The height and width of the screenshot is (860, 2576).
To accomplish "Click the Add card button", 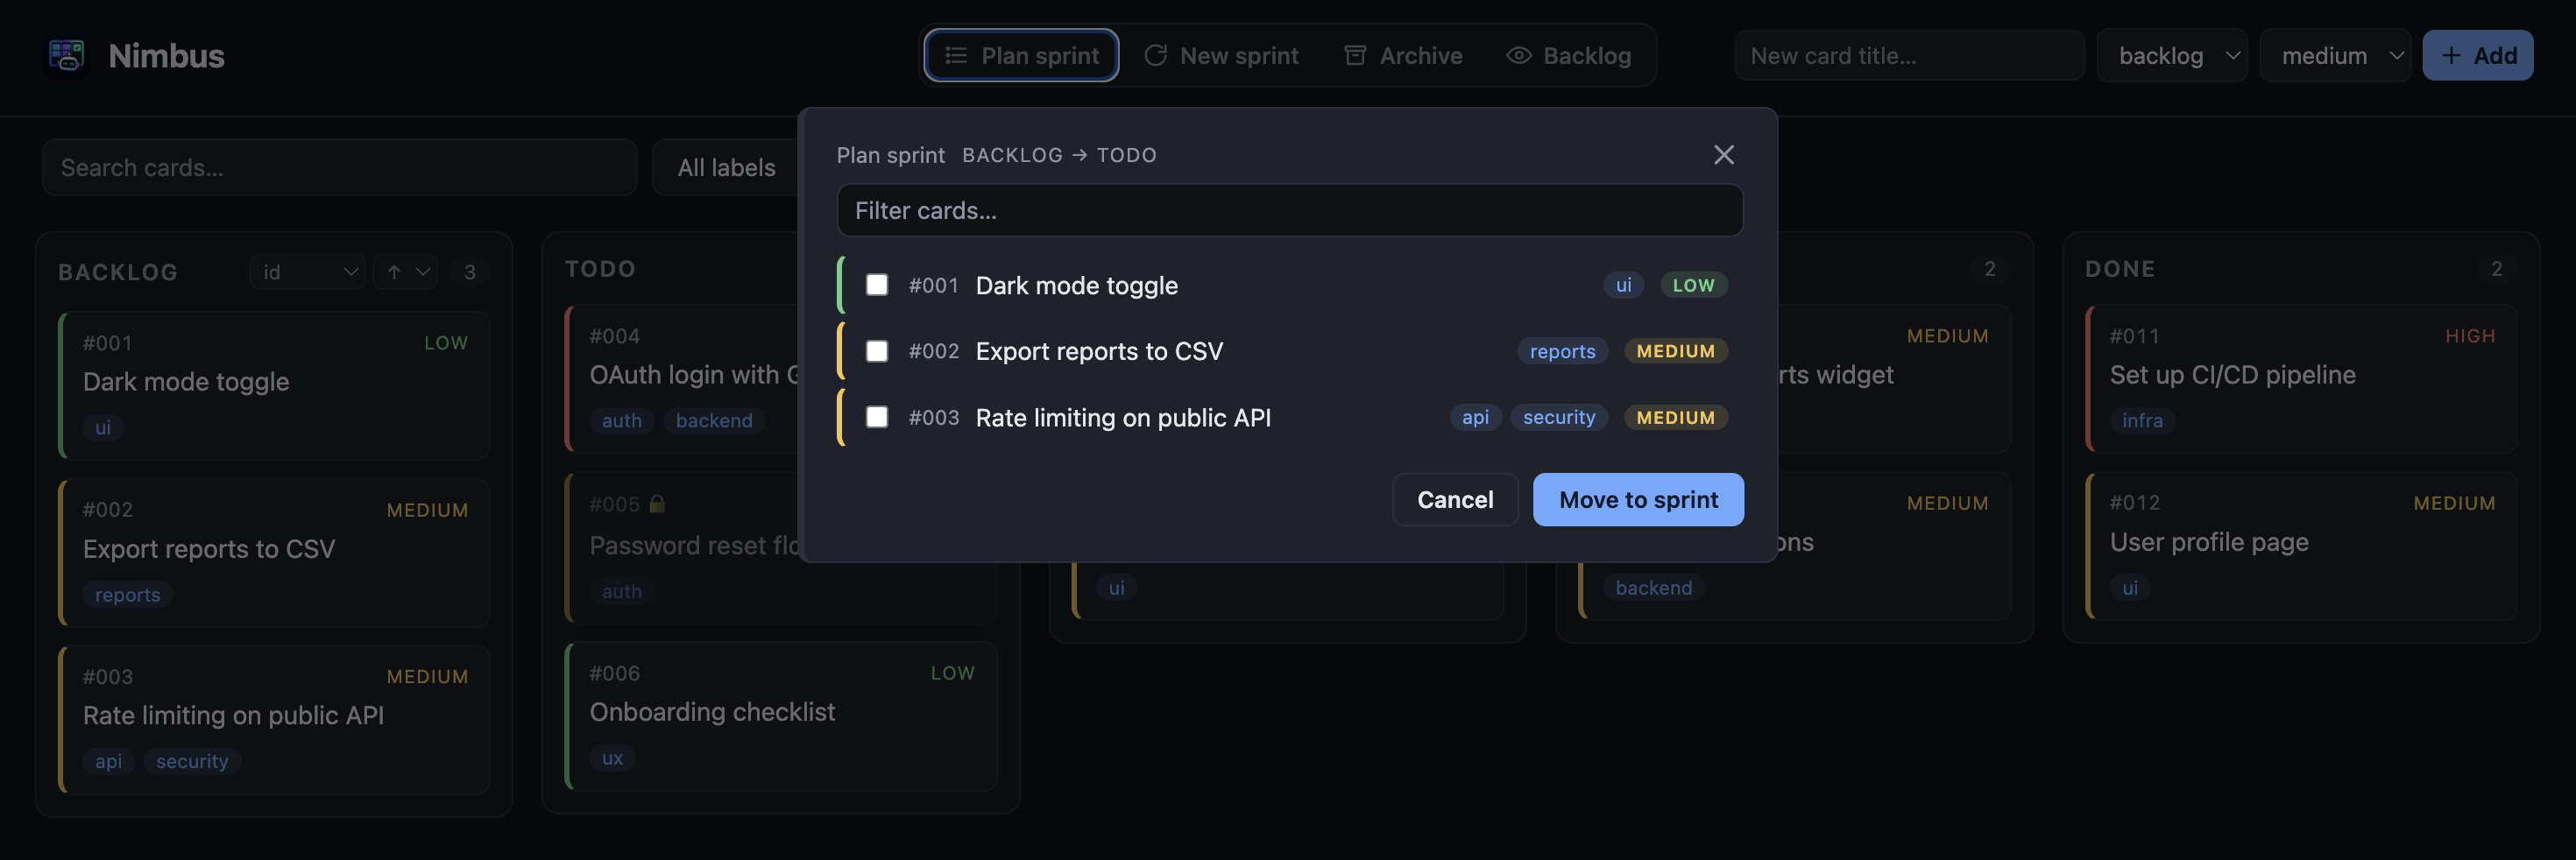I will point(2477,55).
